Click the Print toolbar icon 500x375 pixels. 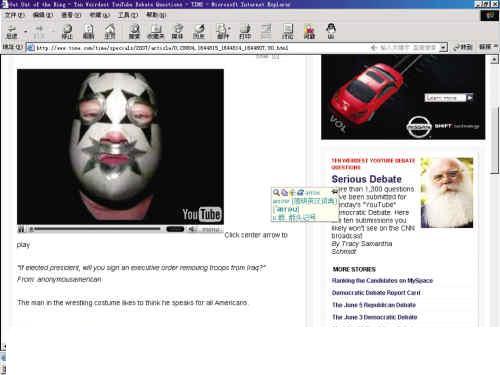[x=245, y=31]
